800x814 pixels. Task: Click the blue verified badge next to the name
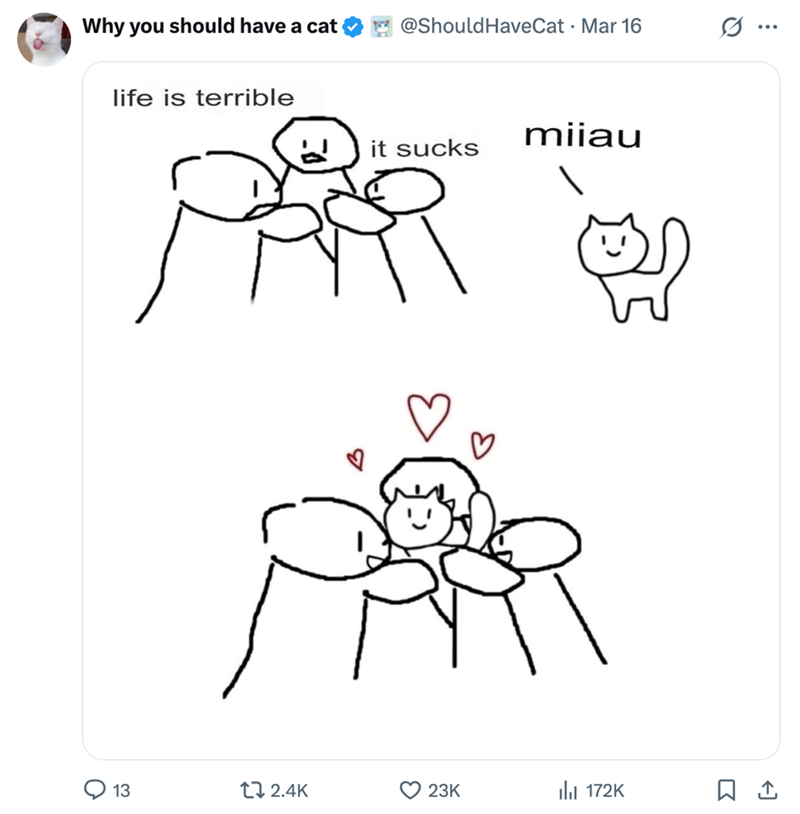(354, 27)
